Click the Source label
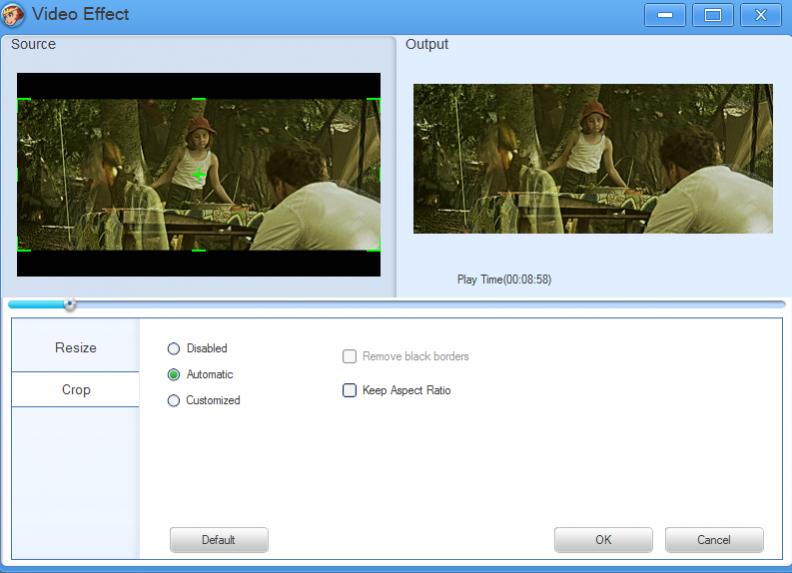The height and width of the screenshot is (573, 792). (33, 44)
